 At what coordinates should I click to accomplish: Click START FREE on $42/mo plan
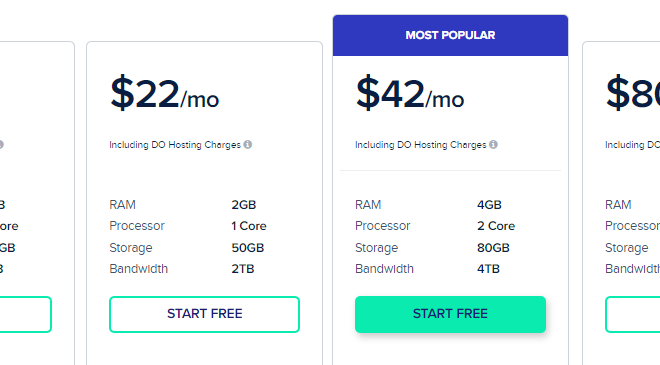tap(450, 314)
